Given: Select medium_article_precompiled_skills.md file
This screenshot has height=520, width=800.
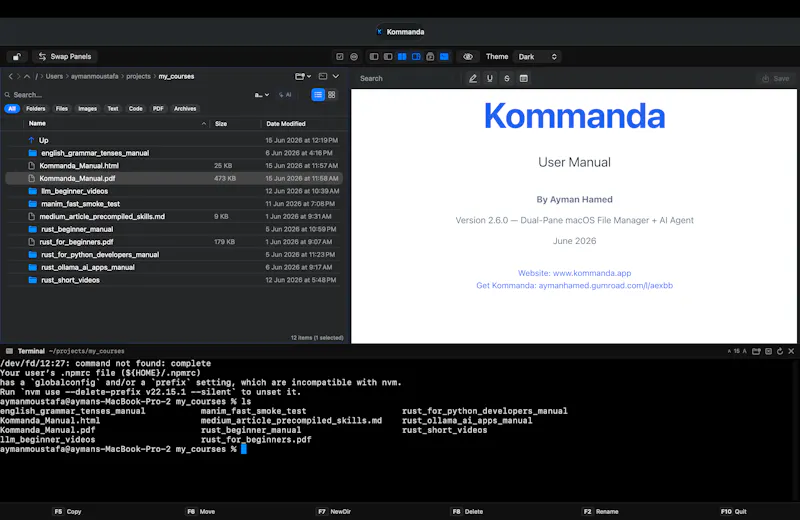Looking at the screenshot, I should coord(173,216).
